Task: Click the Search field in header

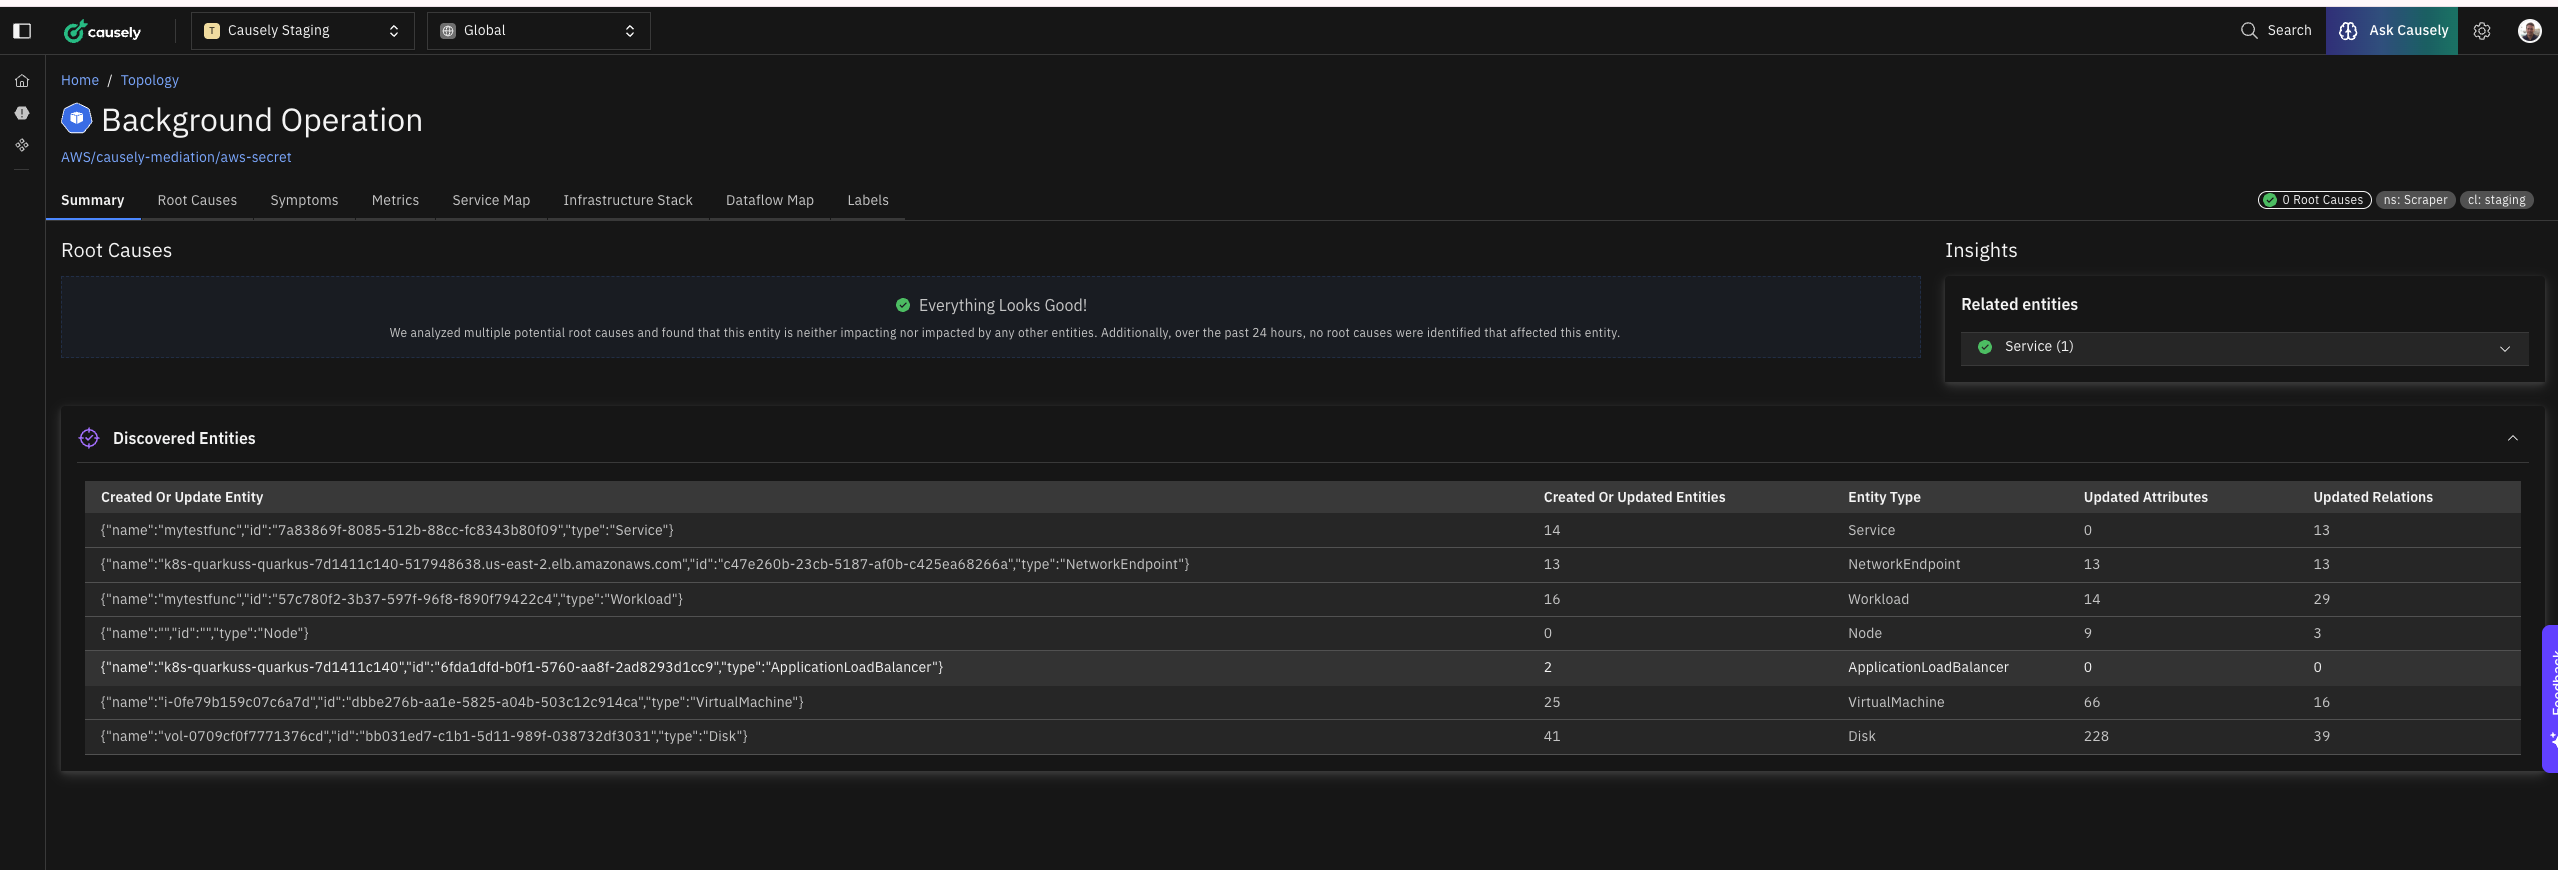Action: (x=2275, y=31)
